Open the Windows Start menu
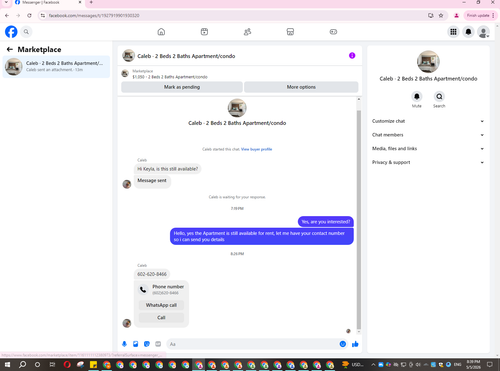Image resolution: width=500 pixels, height=371 pixels. click(x=7, y=365)
